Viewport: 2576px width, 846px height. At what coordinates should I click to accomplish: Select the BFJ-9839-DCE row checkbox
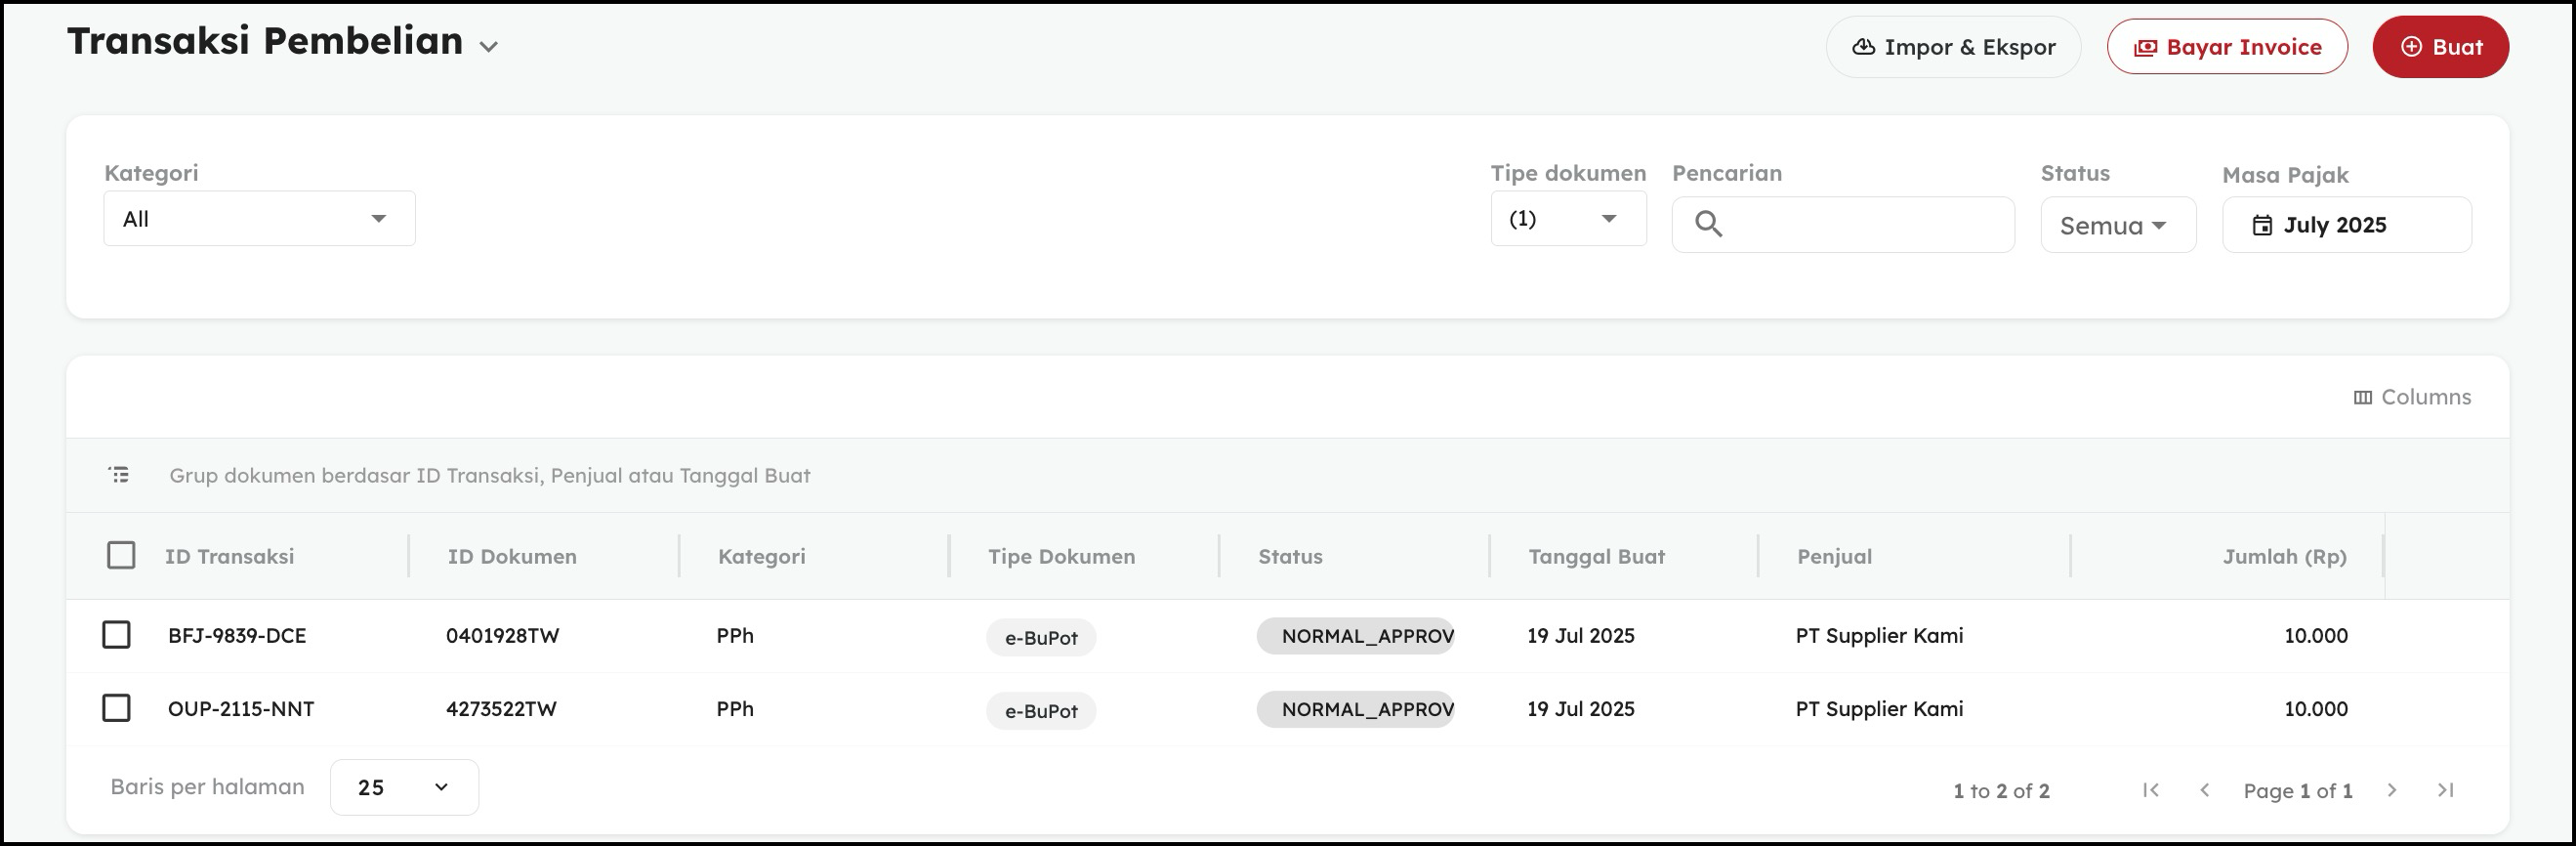click(117, 635)
